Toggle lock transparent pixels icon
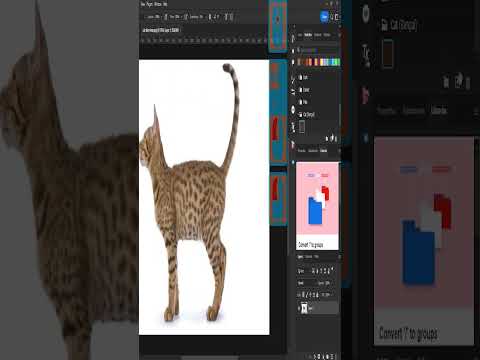The image size is (480, 360). (x=303, y=295)
